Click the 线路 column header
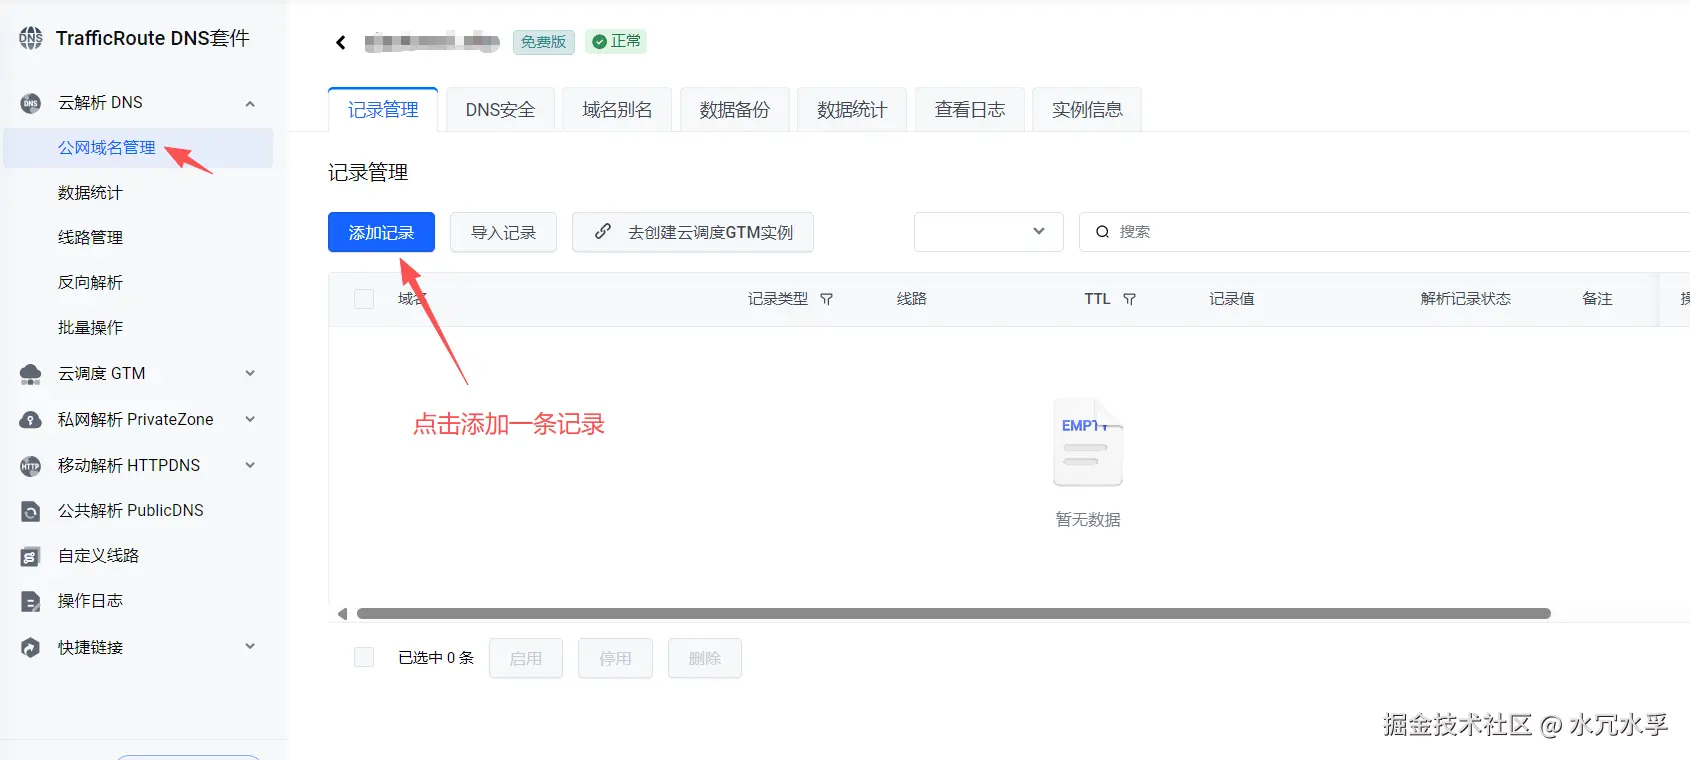Viewport: 1690px width, 760px height. pyautogui.click(x=912, y=299)
